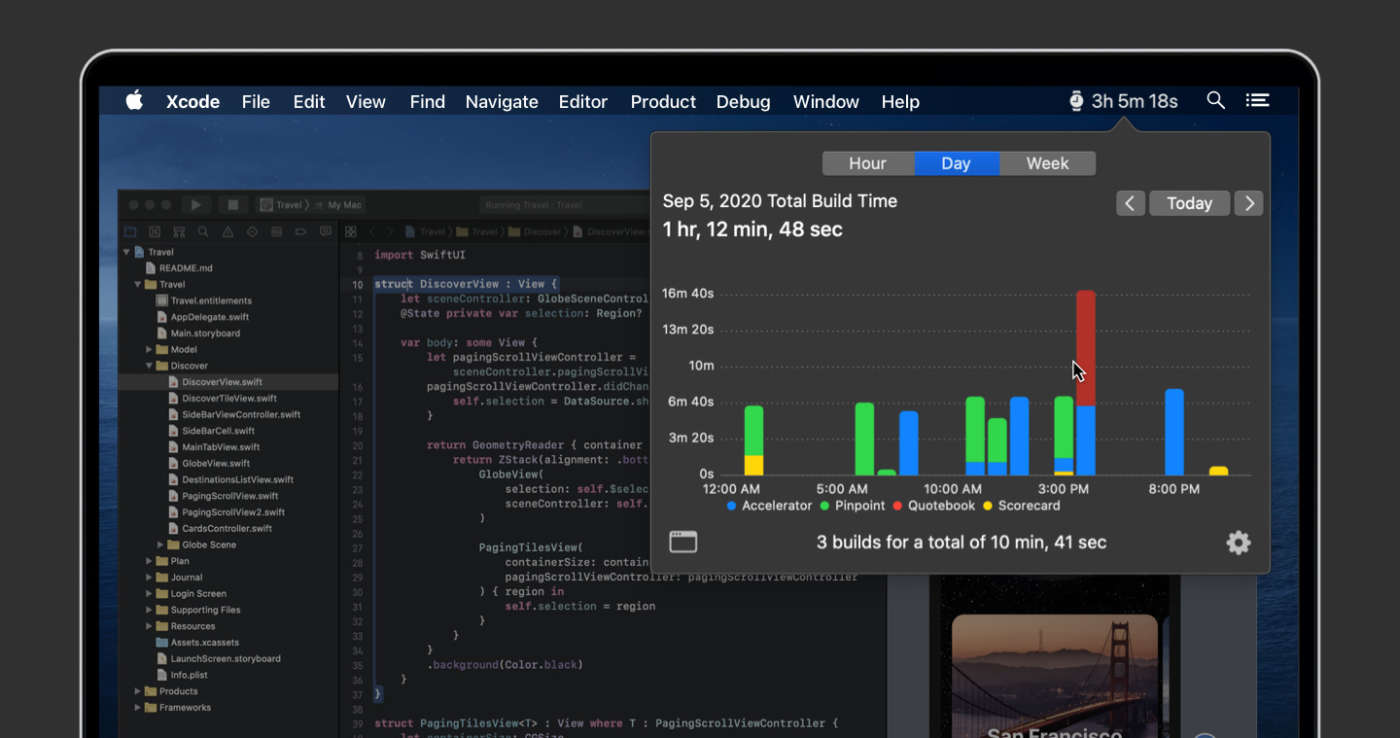Image resolution: width=1400 pixels, height=738 pixels.
Task: Click the build timer stopwatch in menu bar
Action: coord(1077,101)
